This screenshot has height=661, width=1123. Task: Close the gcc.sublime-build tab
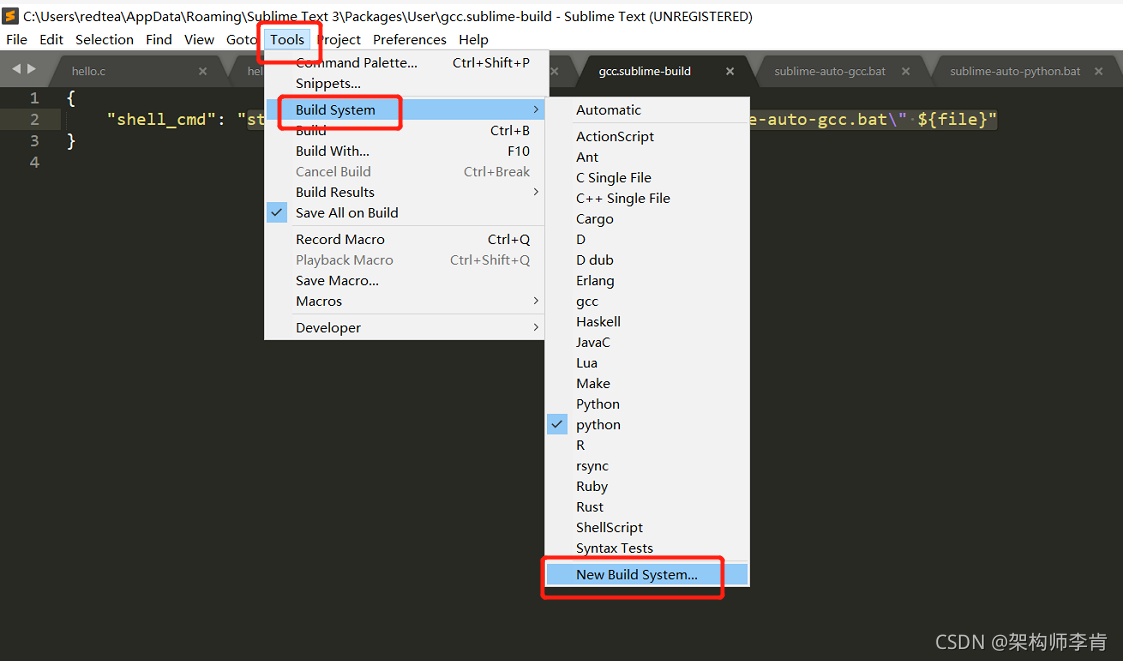[730, 71]
